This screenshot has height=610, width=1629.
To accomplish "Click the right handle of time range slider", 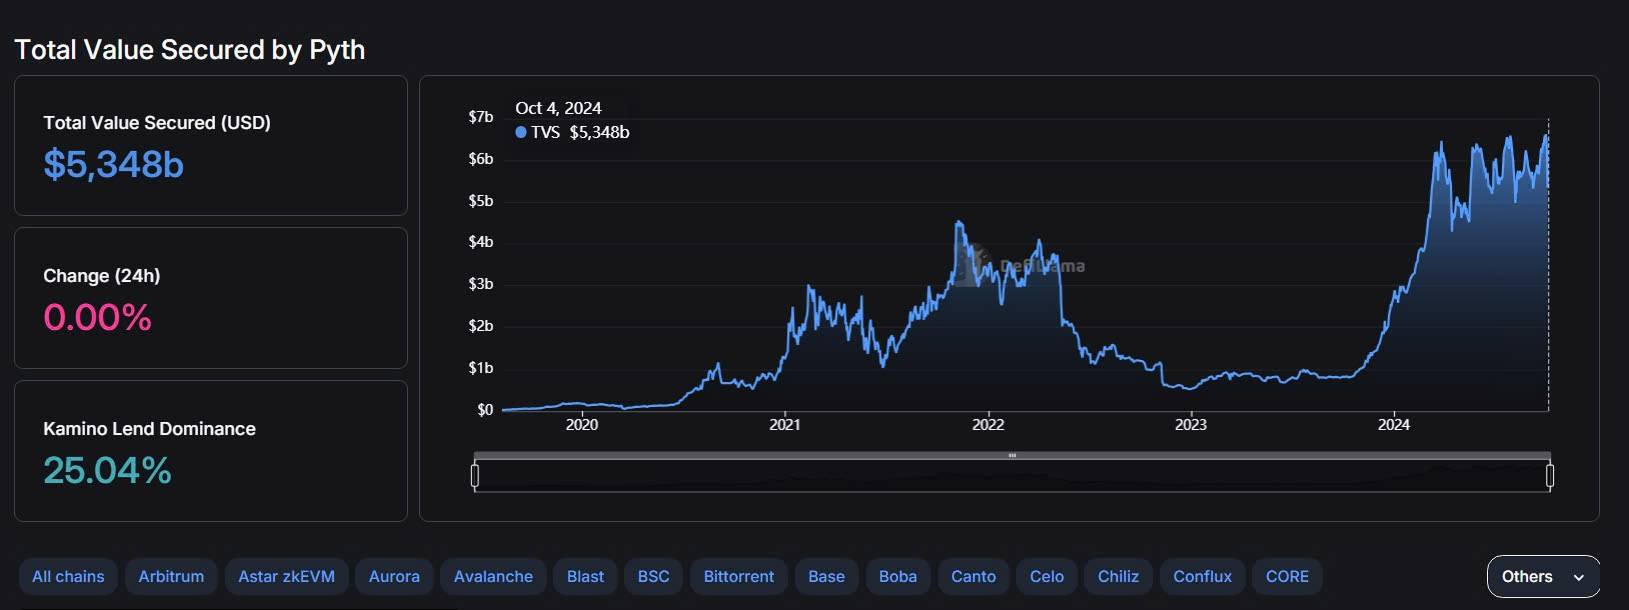I will click(x=1550, y=476).
